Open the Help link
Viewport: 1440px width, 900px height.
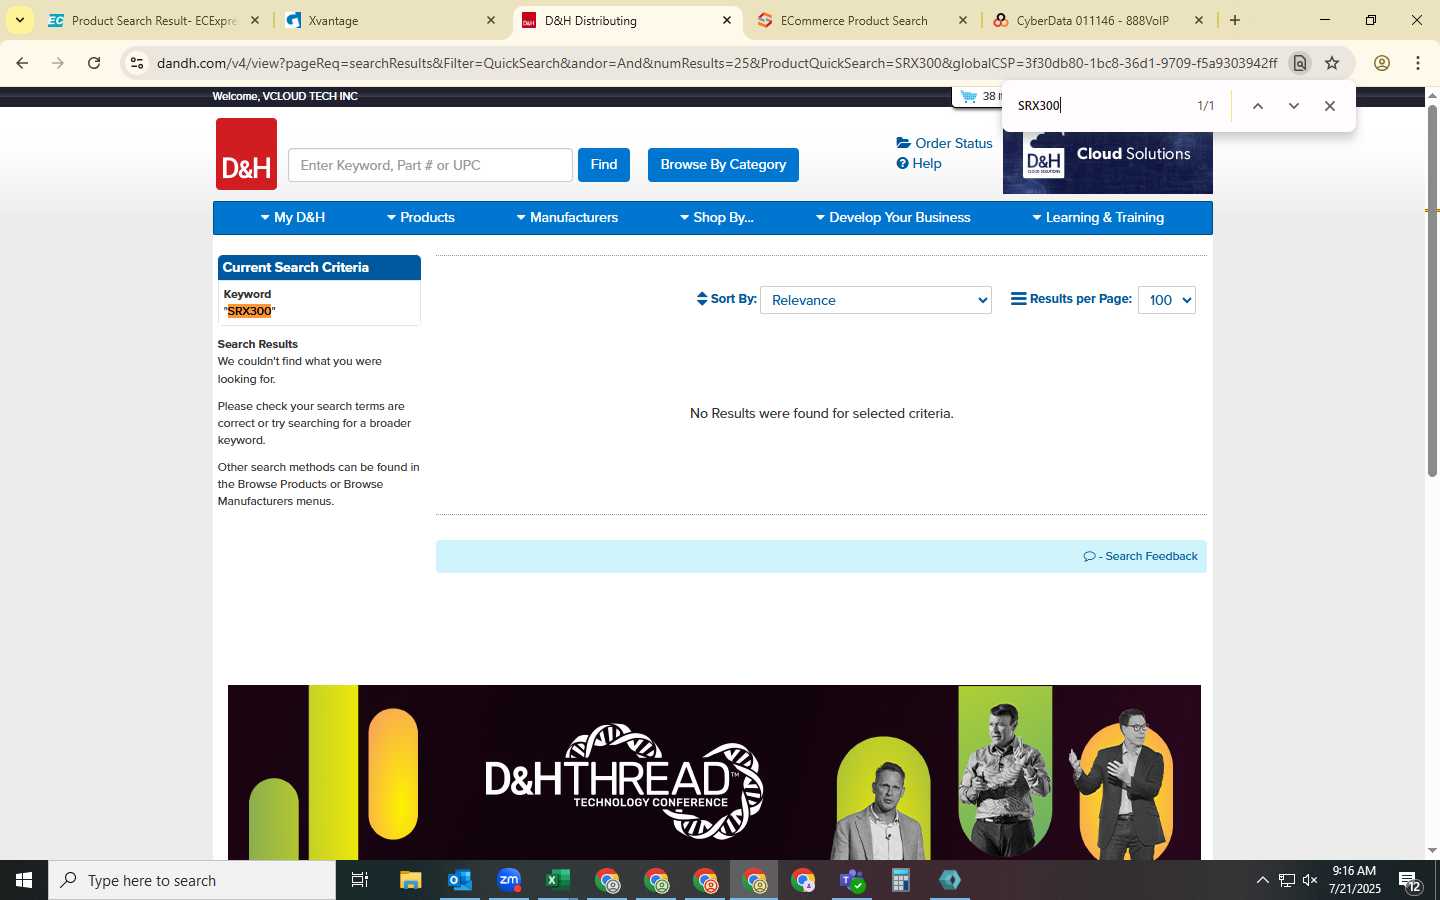[x=919, y=163]
